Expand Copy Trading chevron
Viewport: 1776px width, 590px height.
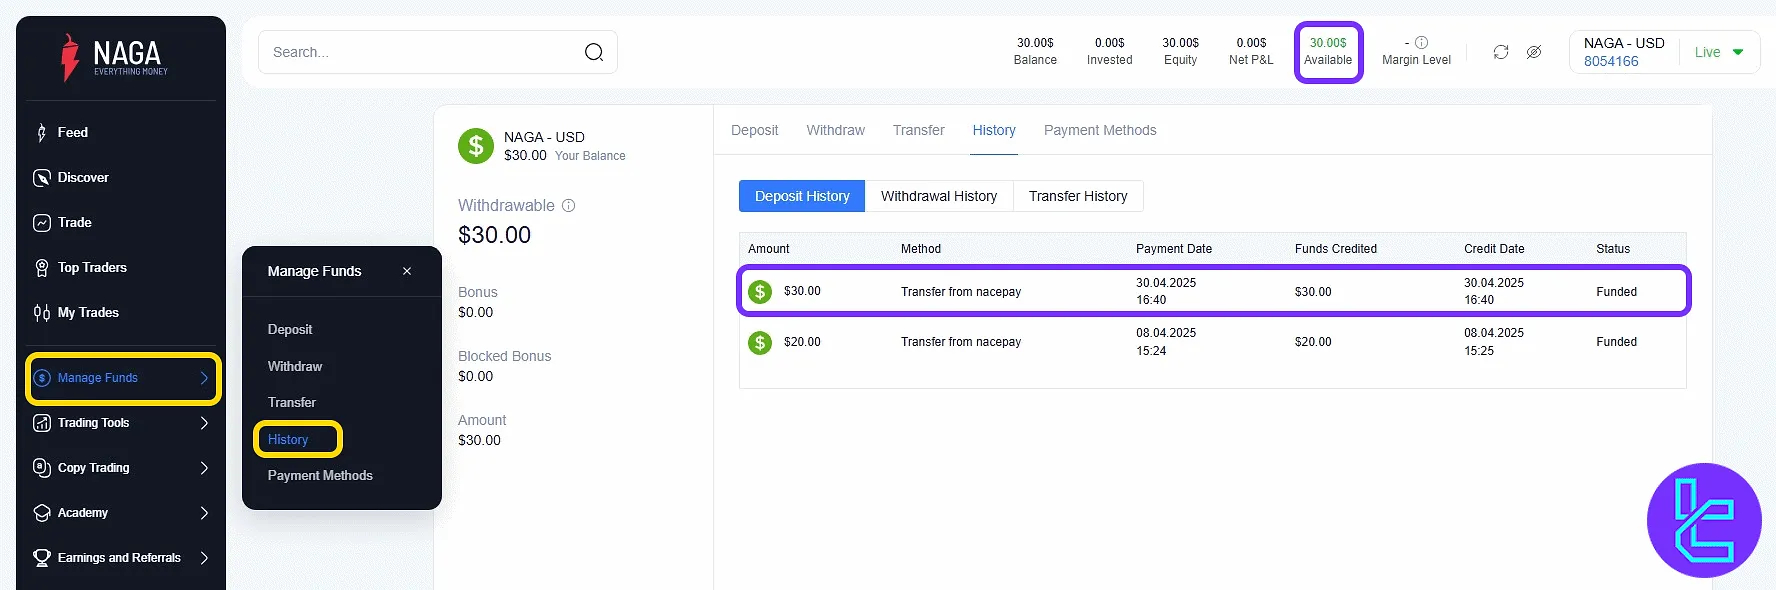click(x=204, y=468)
